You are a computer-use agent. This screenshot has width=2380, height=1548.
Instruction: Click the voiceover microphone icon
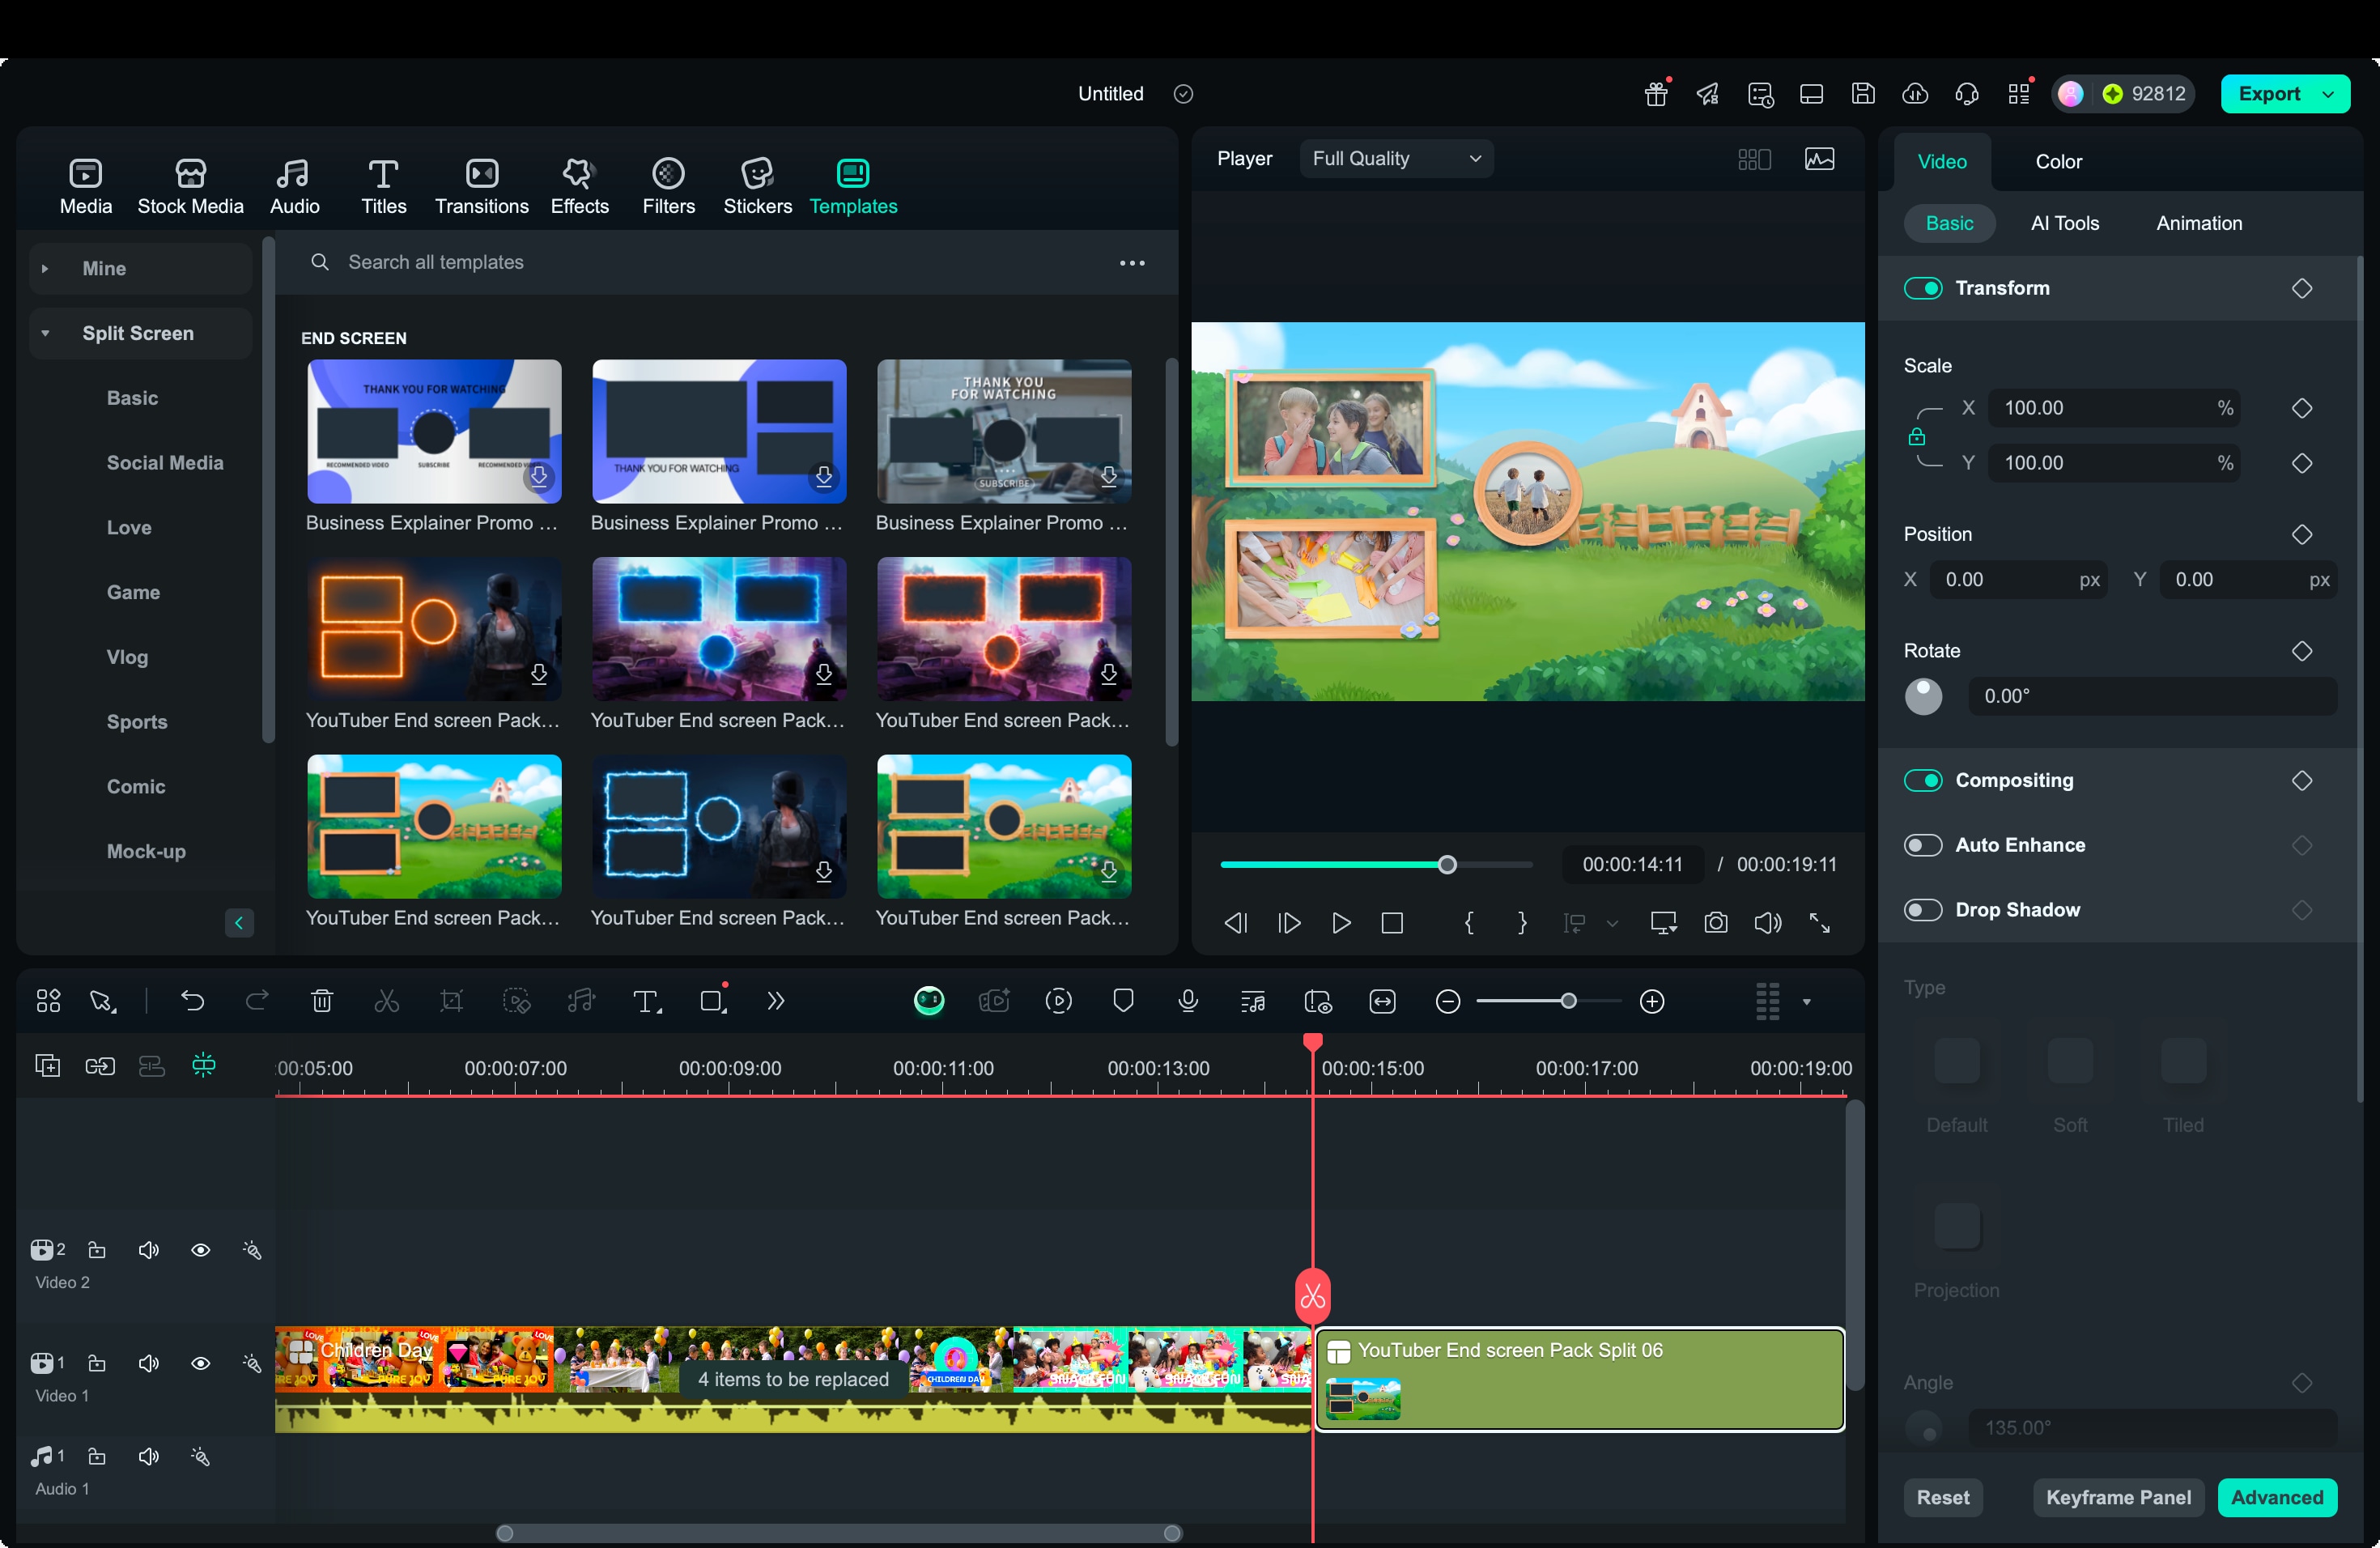click(x=1188, y=1001)
